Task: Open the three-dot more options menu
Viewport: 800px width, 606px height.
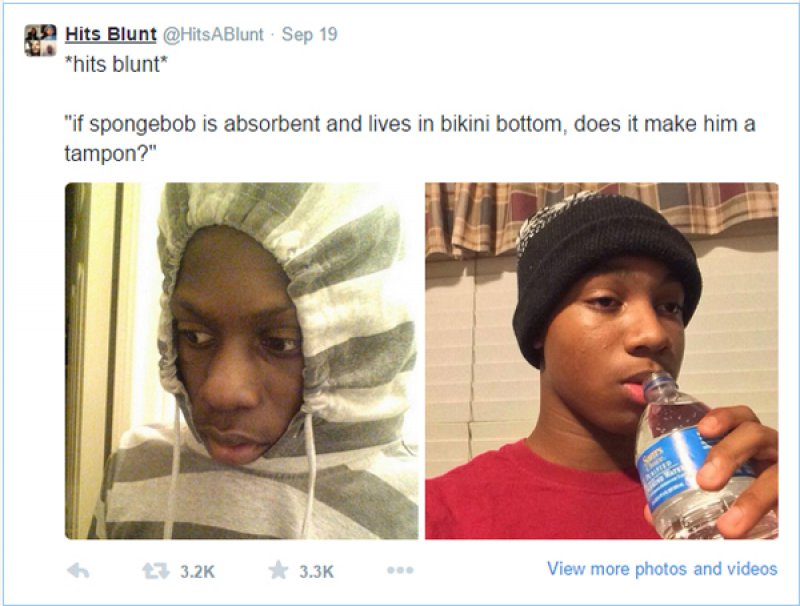Action: point(400,570)
